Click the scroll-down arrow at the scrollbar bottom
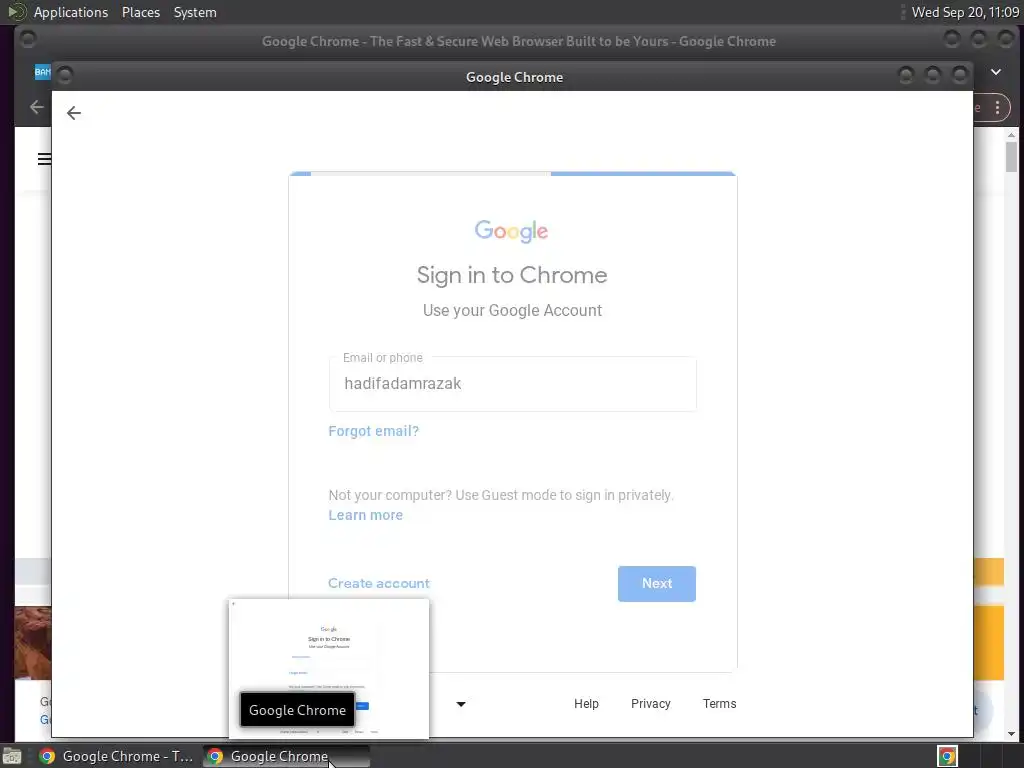The image size is (1024, 768). [x=1011, y=734]
